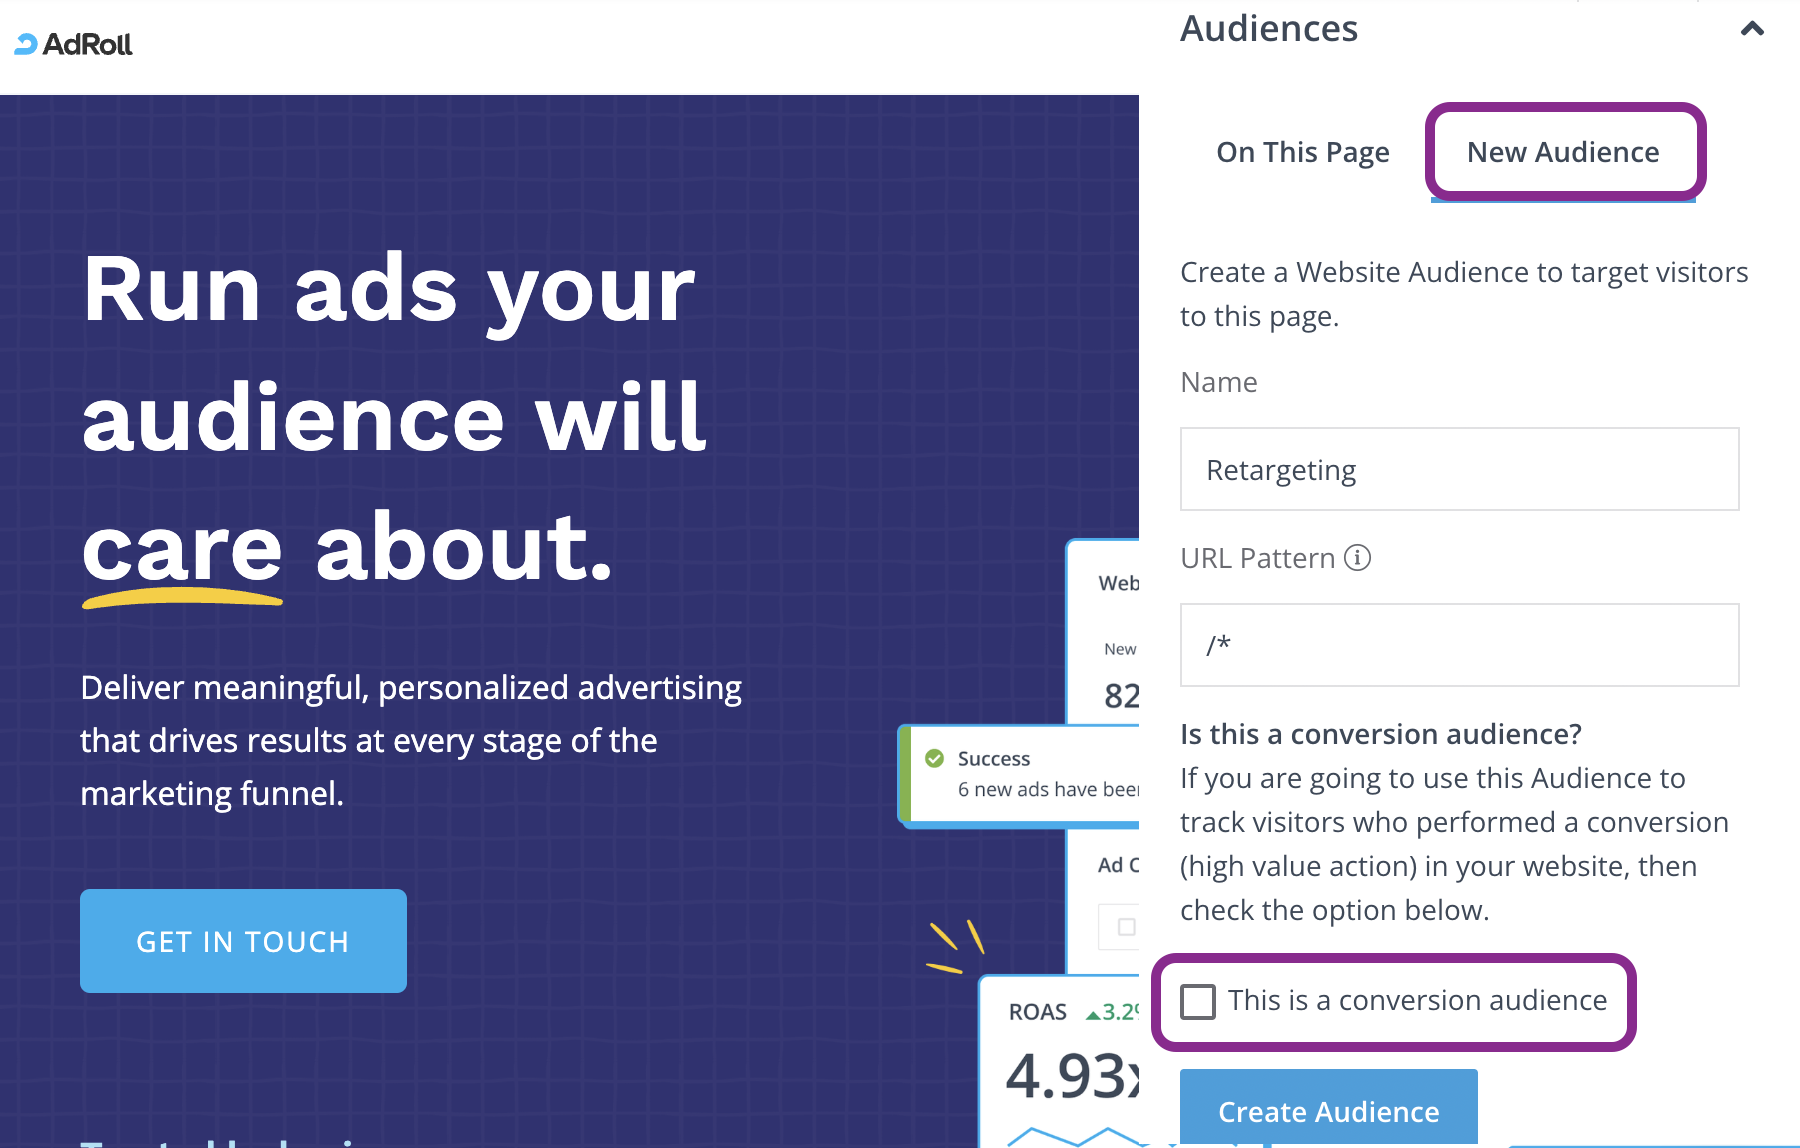Click the GET IN TOUCH button

[243, 941]
